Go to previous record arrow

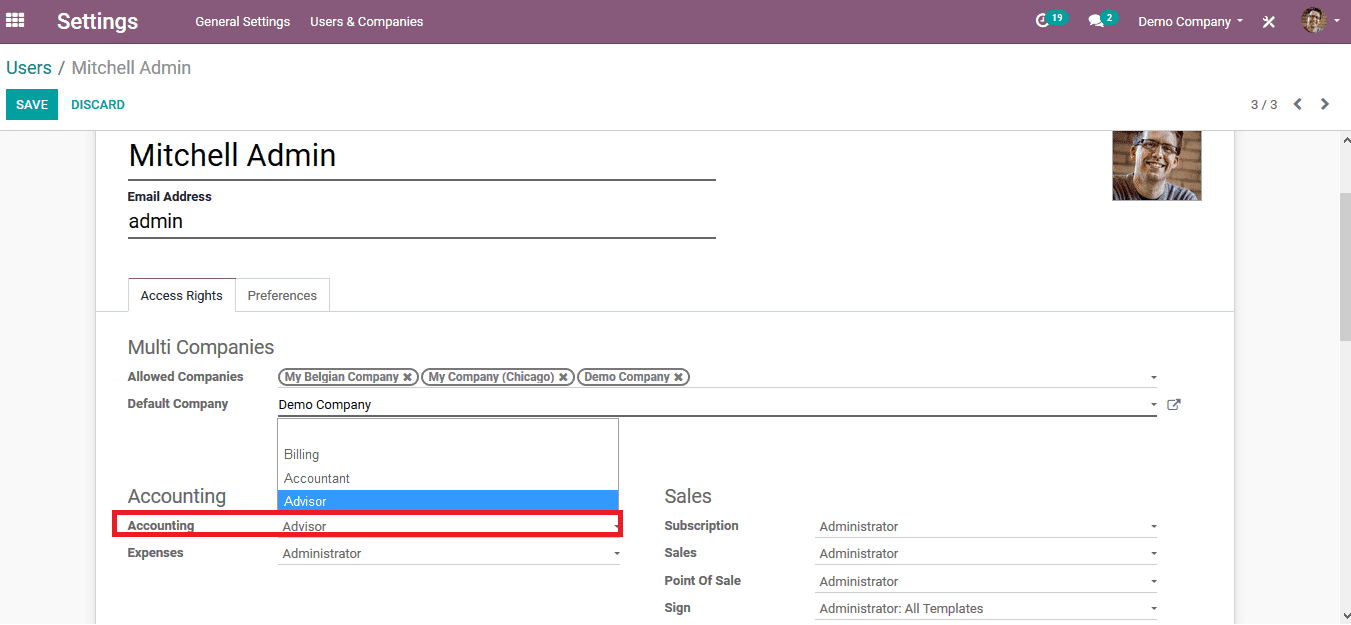(x=1298, y=104)
